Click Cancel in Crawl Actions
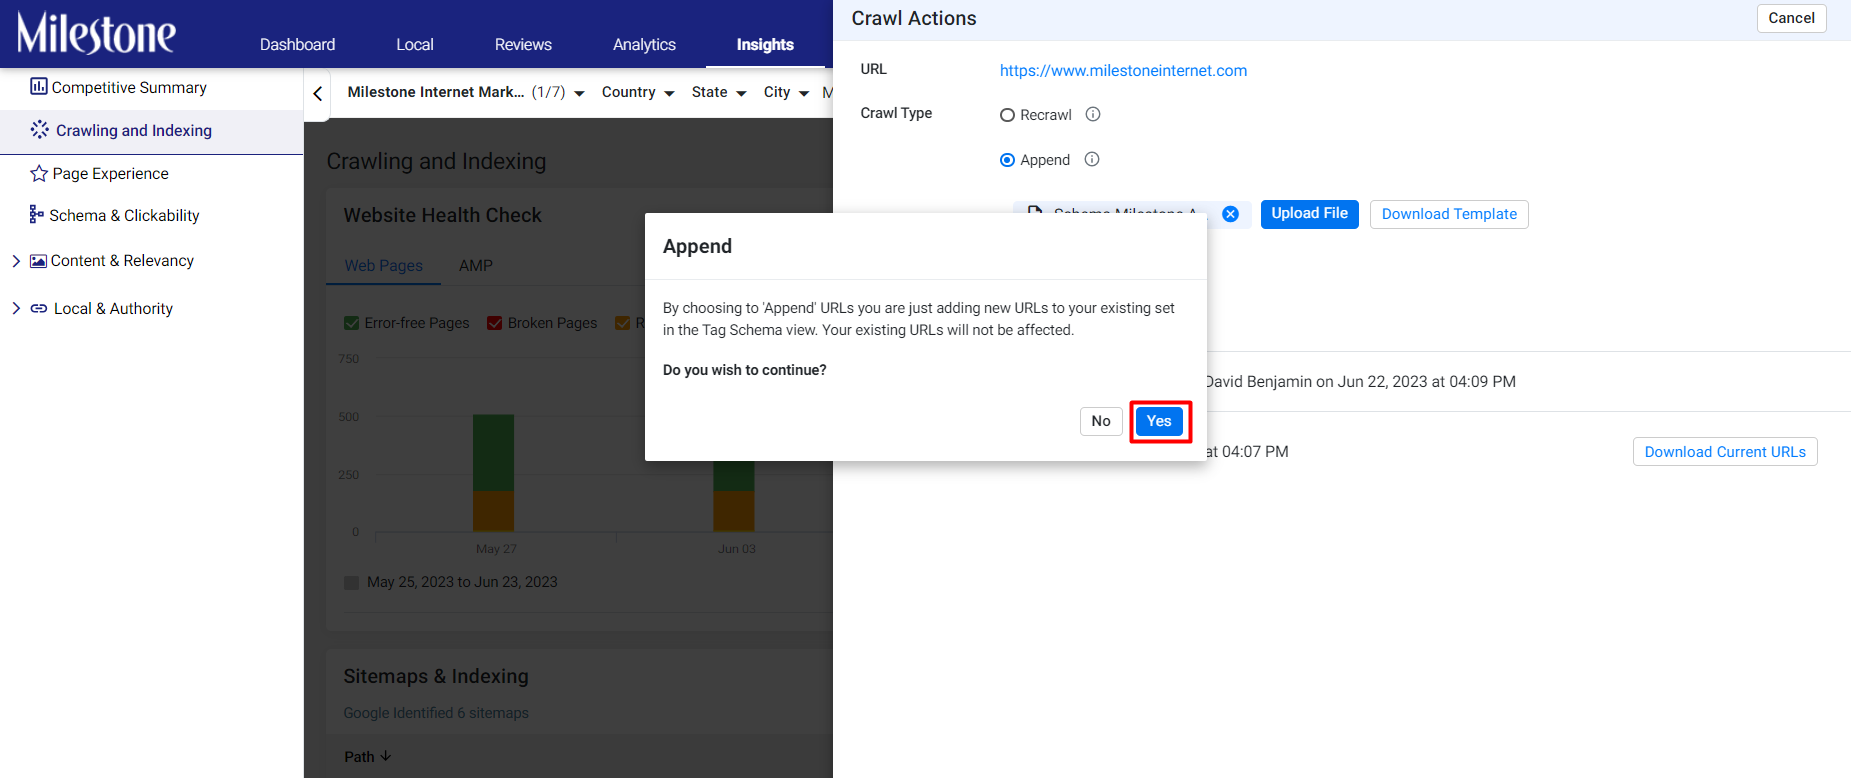Image resolution: width=1851 pixels, height=778 pixels. [1791, 18]
